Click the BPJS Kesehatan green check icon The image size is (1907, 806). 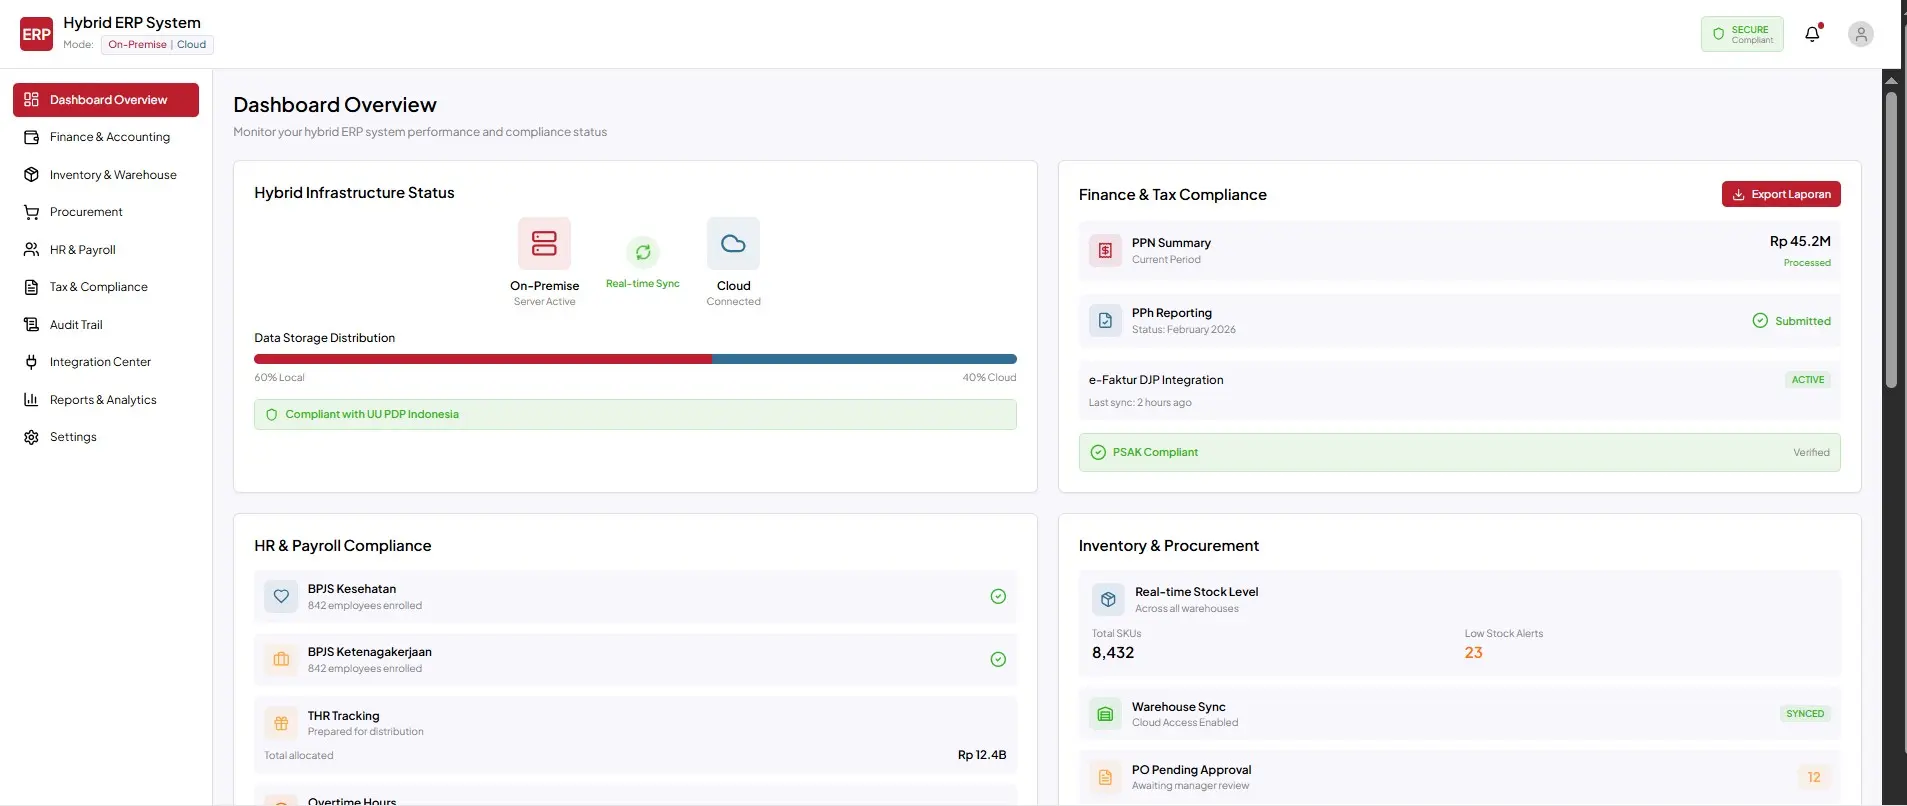(x=998, y=596)
